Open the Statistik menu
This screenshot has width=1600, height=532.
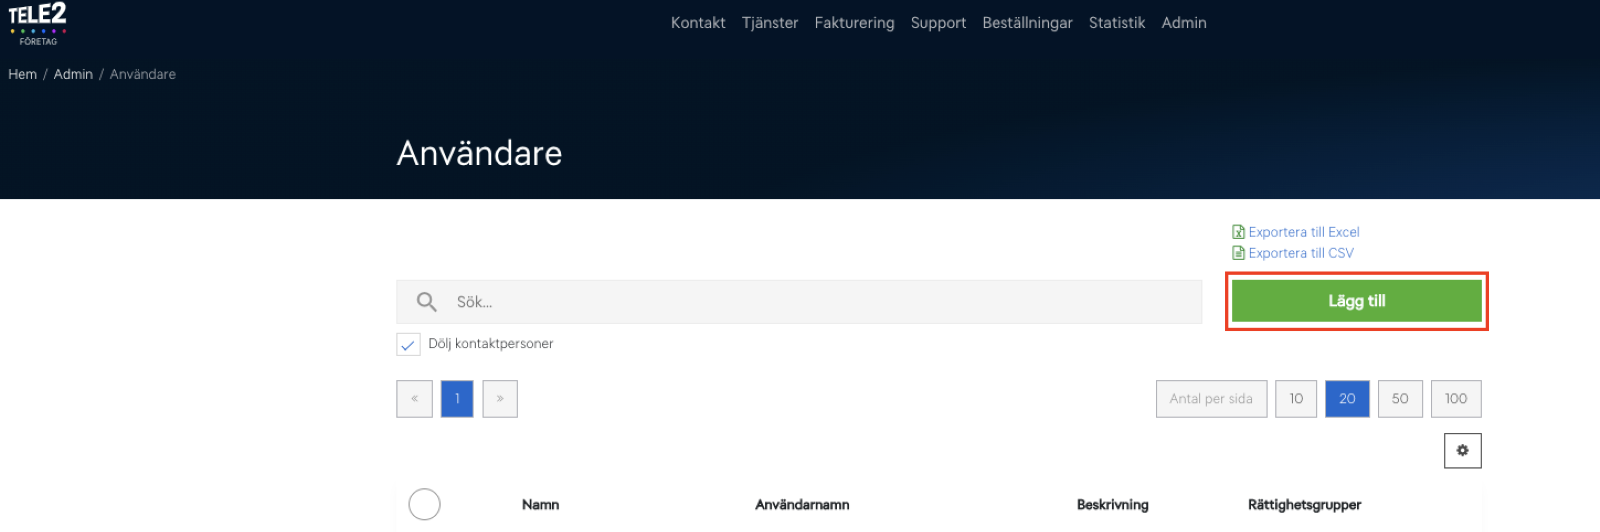[x=1117, y=23]
